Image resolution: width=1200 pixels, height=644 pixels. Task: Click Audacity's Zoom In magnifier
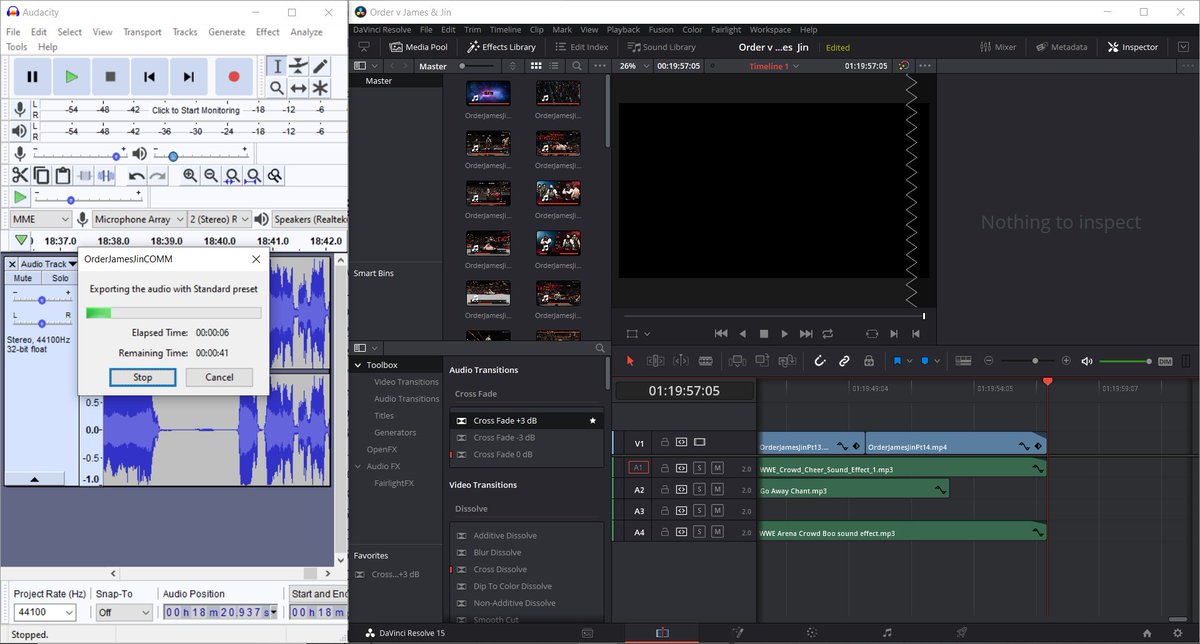[x=189, y=176]
